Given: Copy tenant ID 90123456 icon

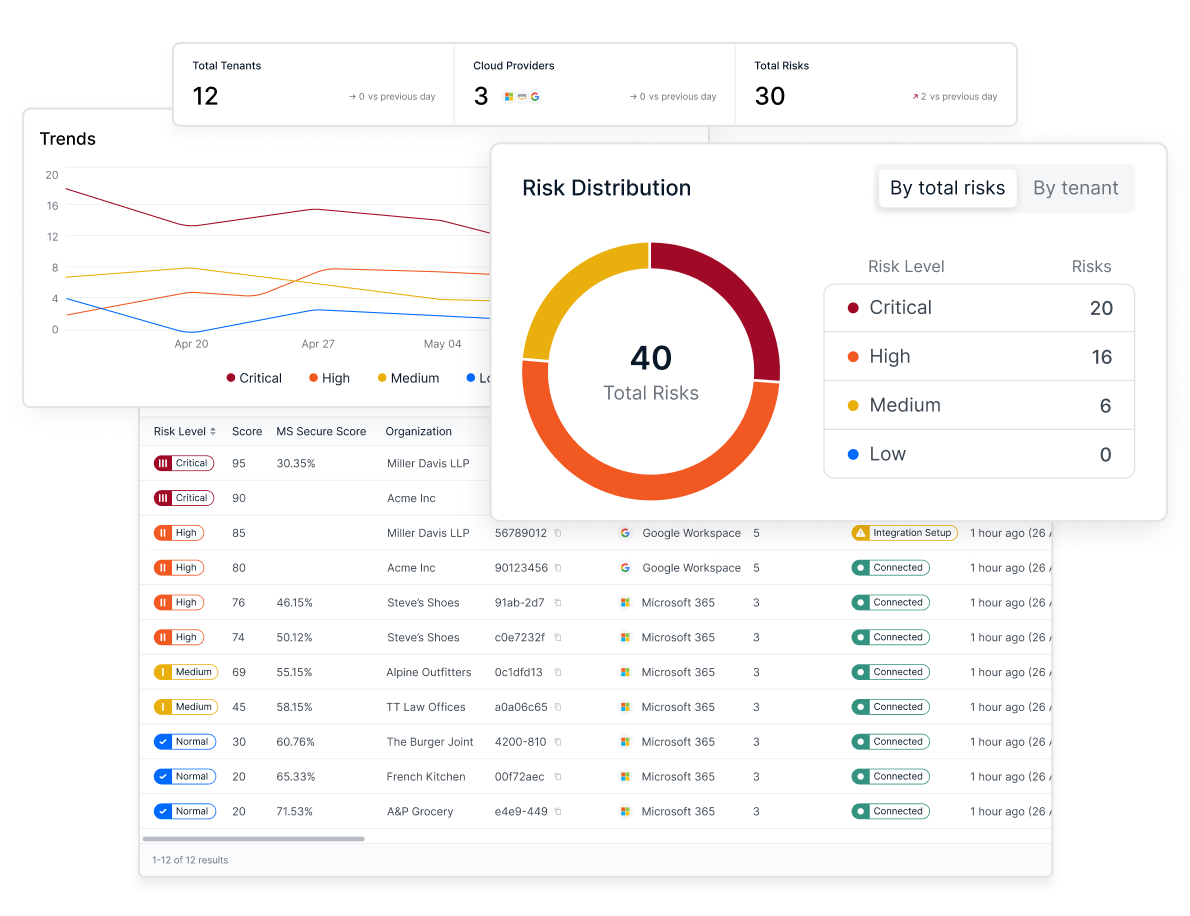Looking at the screenshot, I should click(558, 568).
